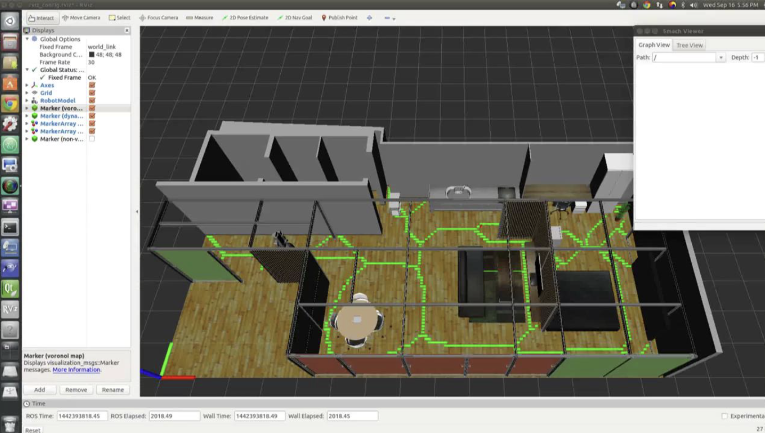765x433 pixels.
Task: Uncheck the Marker (dyna...) checkbox
Action: (92, 116)
